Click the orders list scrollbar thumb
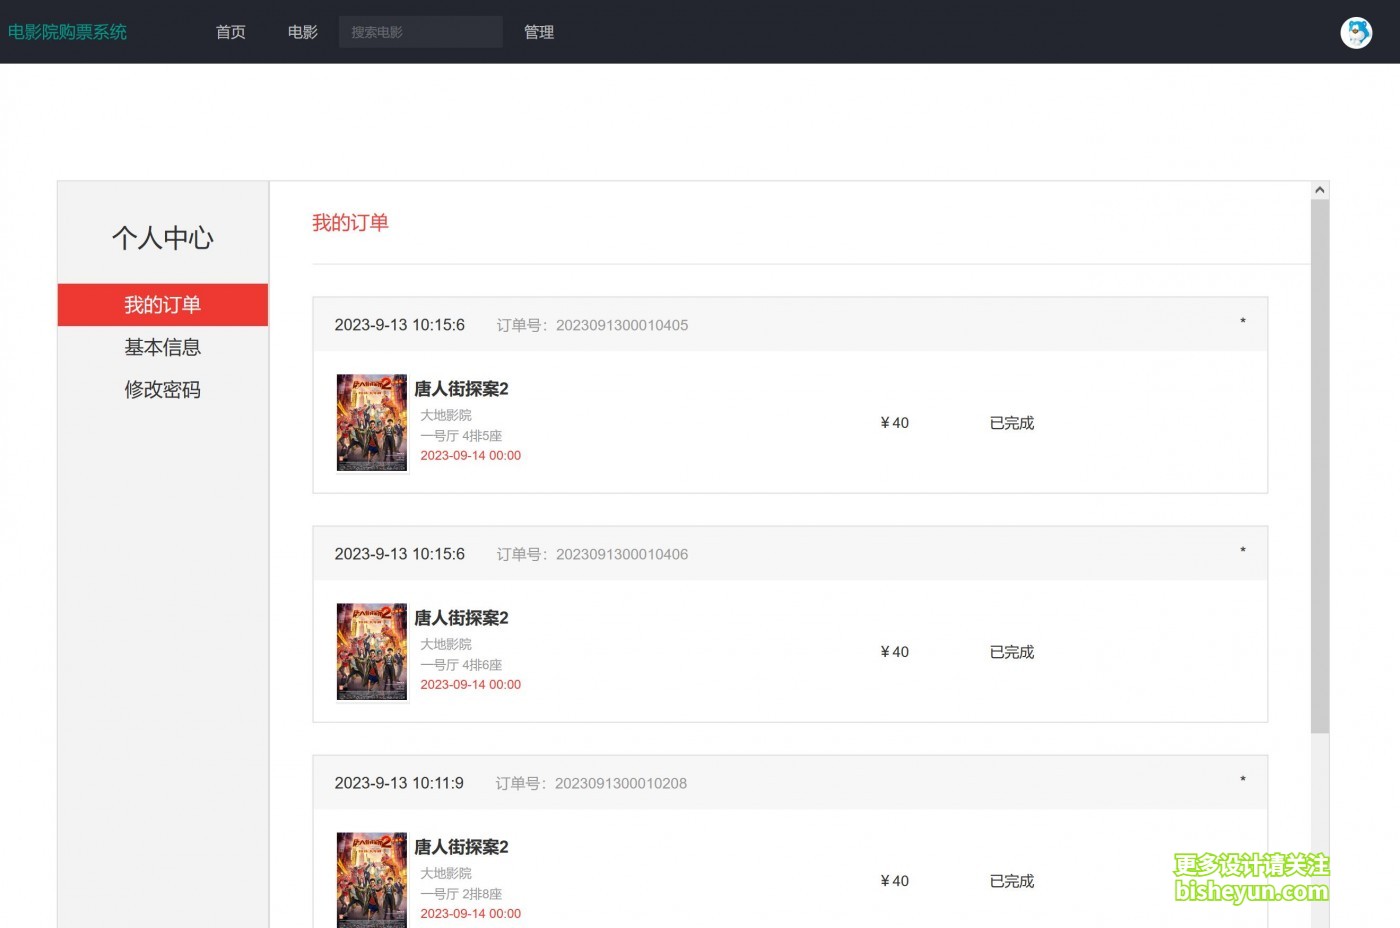Image resolution: width=1400 pixels, height=928 pixels. click(x=1320, y=465)
